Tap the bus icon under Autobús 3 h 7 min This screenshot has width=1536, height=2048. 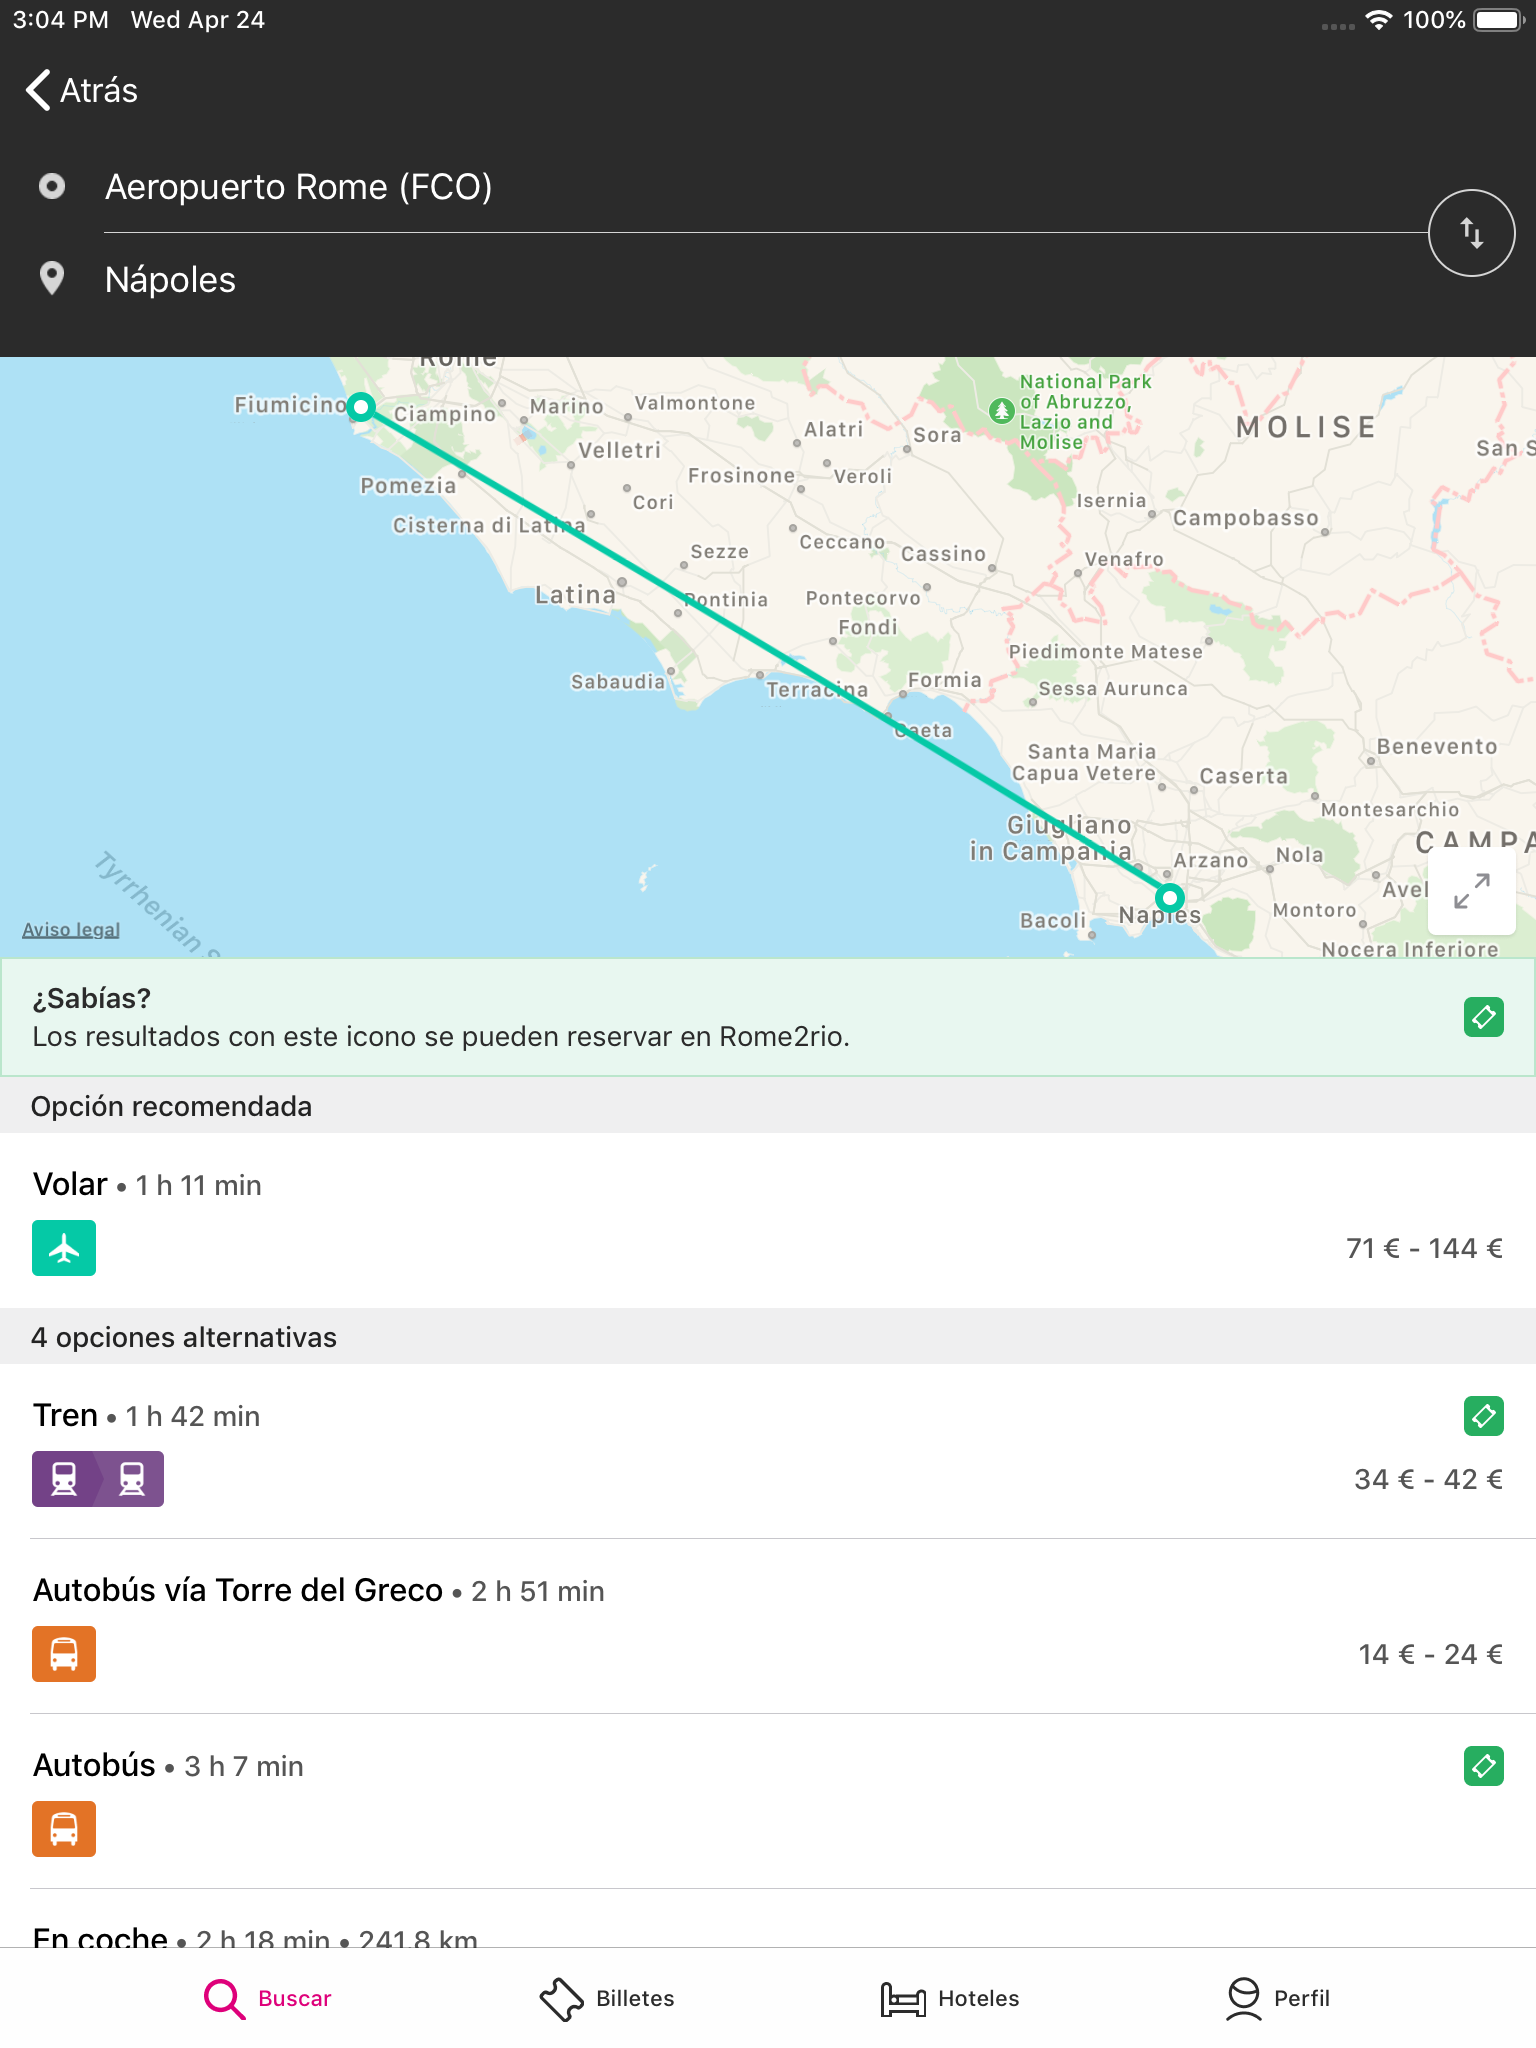click(64, 1829)
